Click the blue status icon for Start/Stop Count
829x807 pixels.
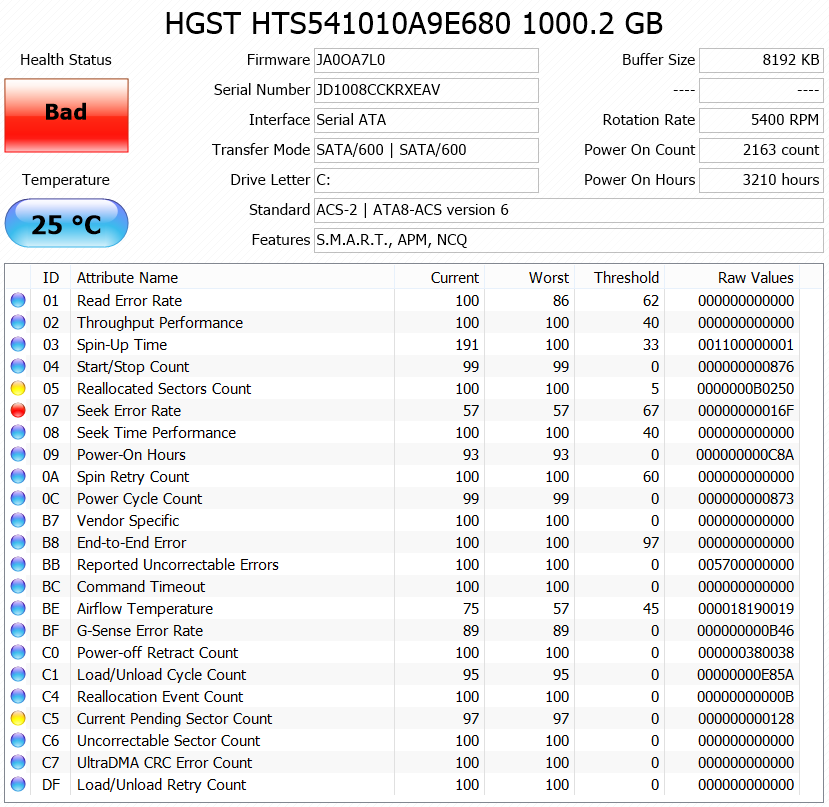(18, 366)
